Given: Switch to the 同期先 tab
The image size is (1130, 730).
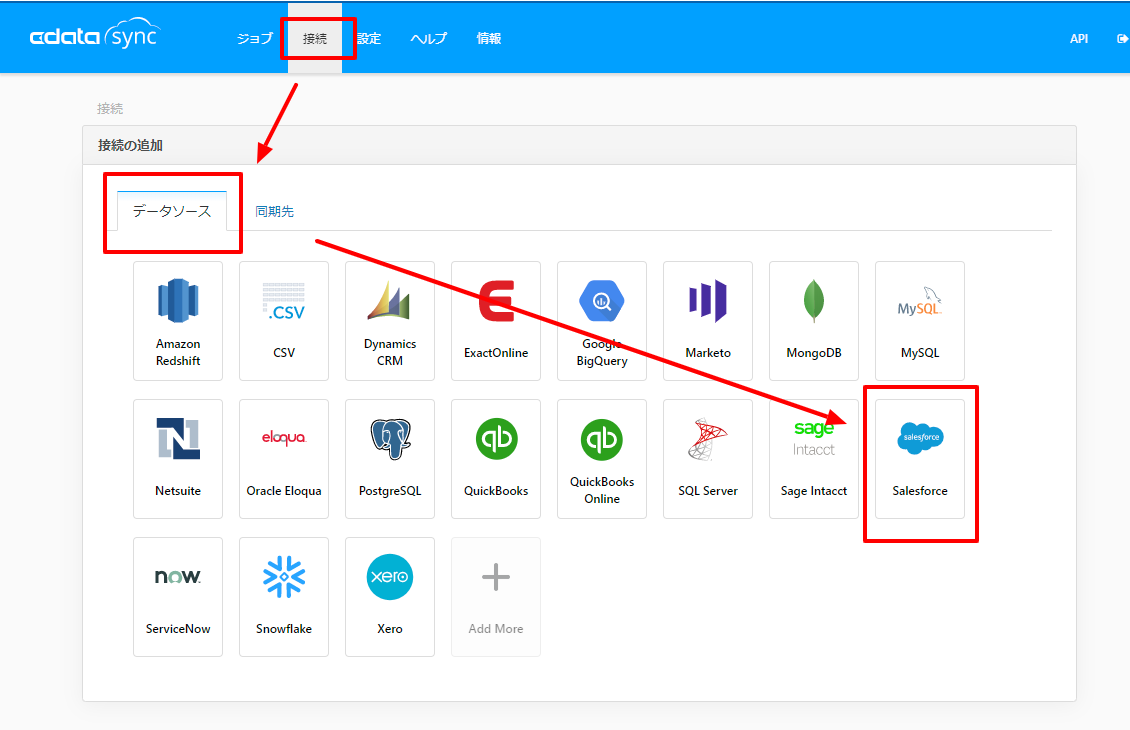Looking at the screenshot, I should [275, 211].
